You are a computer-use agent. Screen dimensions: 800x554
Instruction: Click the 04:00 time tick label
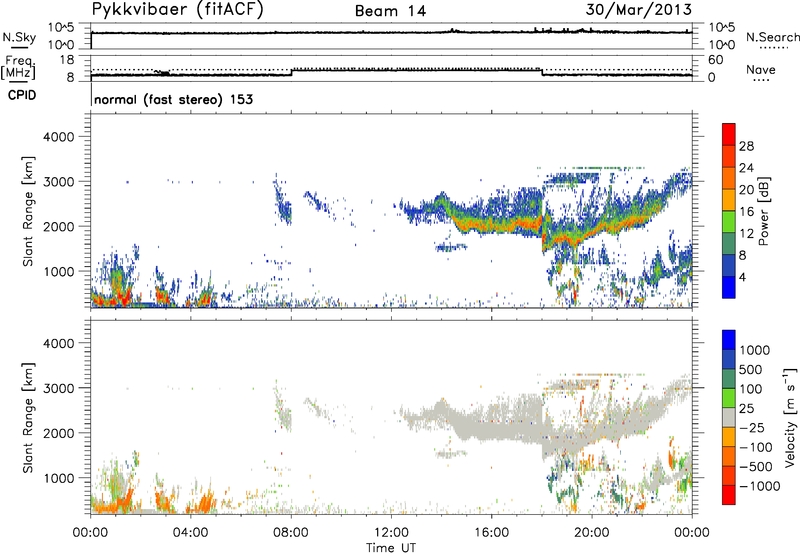click(191, 533)
